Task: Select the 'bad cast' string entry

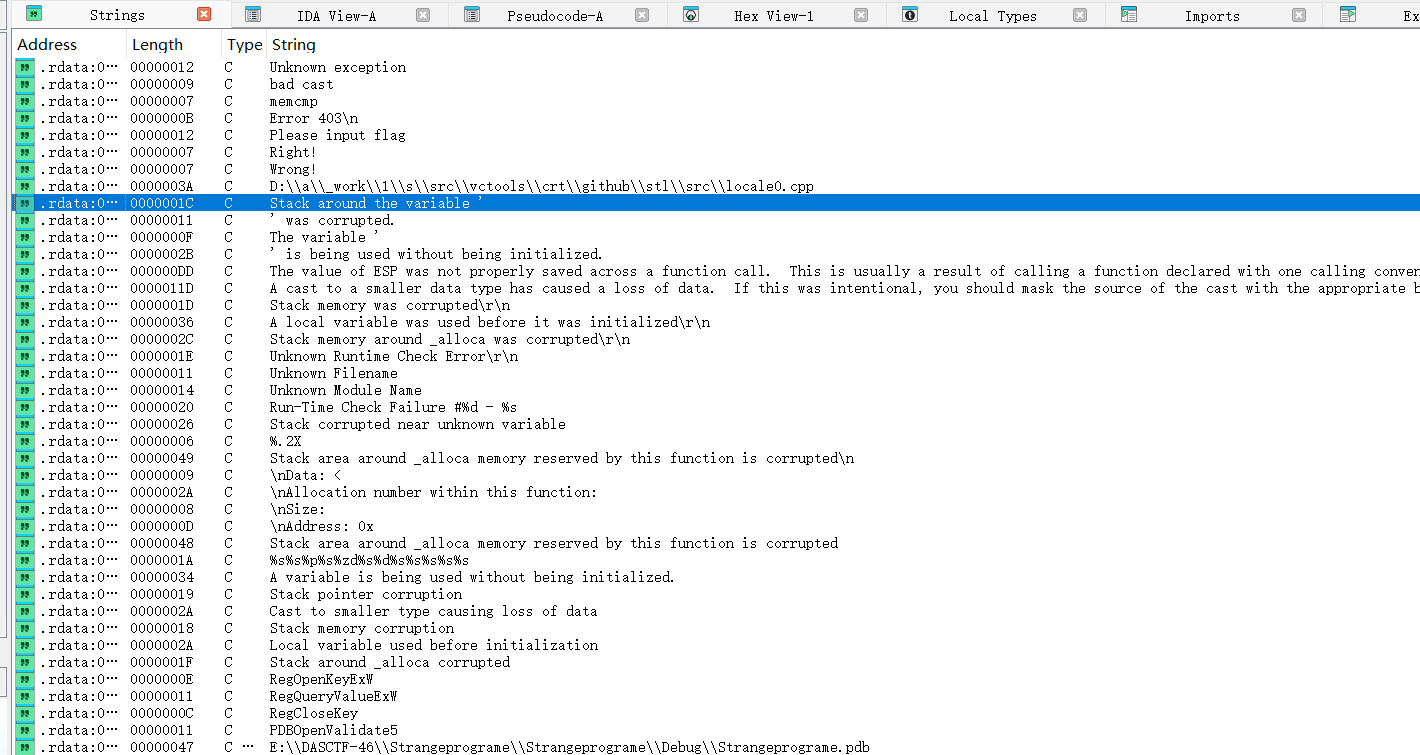Action: 301,84
